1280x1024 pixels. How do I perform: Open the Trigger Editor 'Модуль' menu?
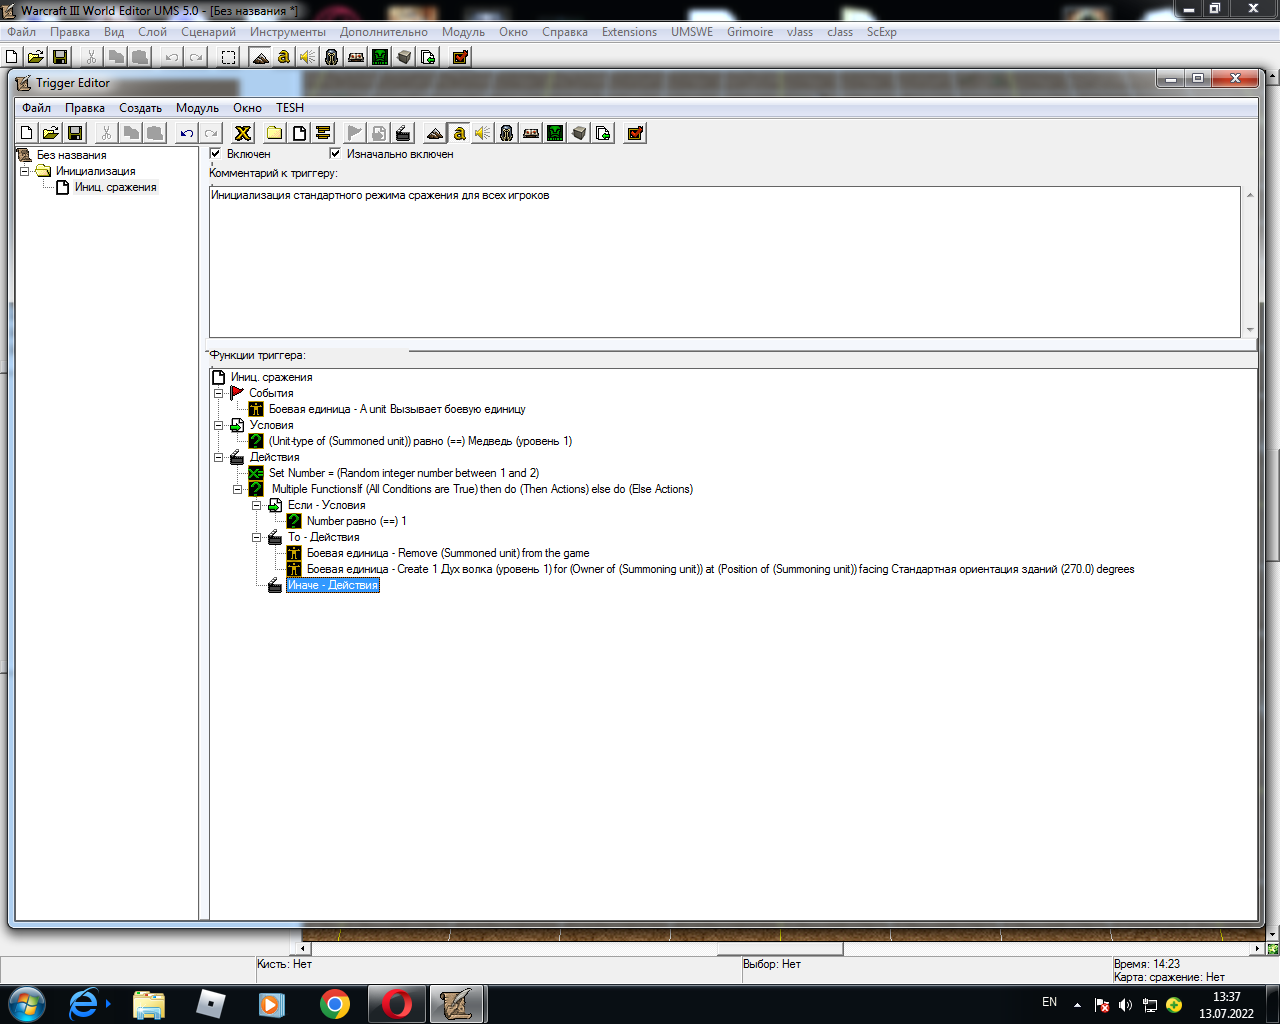[197, 108]
